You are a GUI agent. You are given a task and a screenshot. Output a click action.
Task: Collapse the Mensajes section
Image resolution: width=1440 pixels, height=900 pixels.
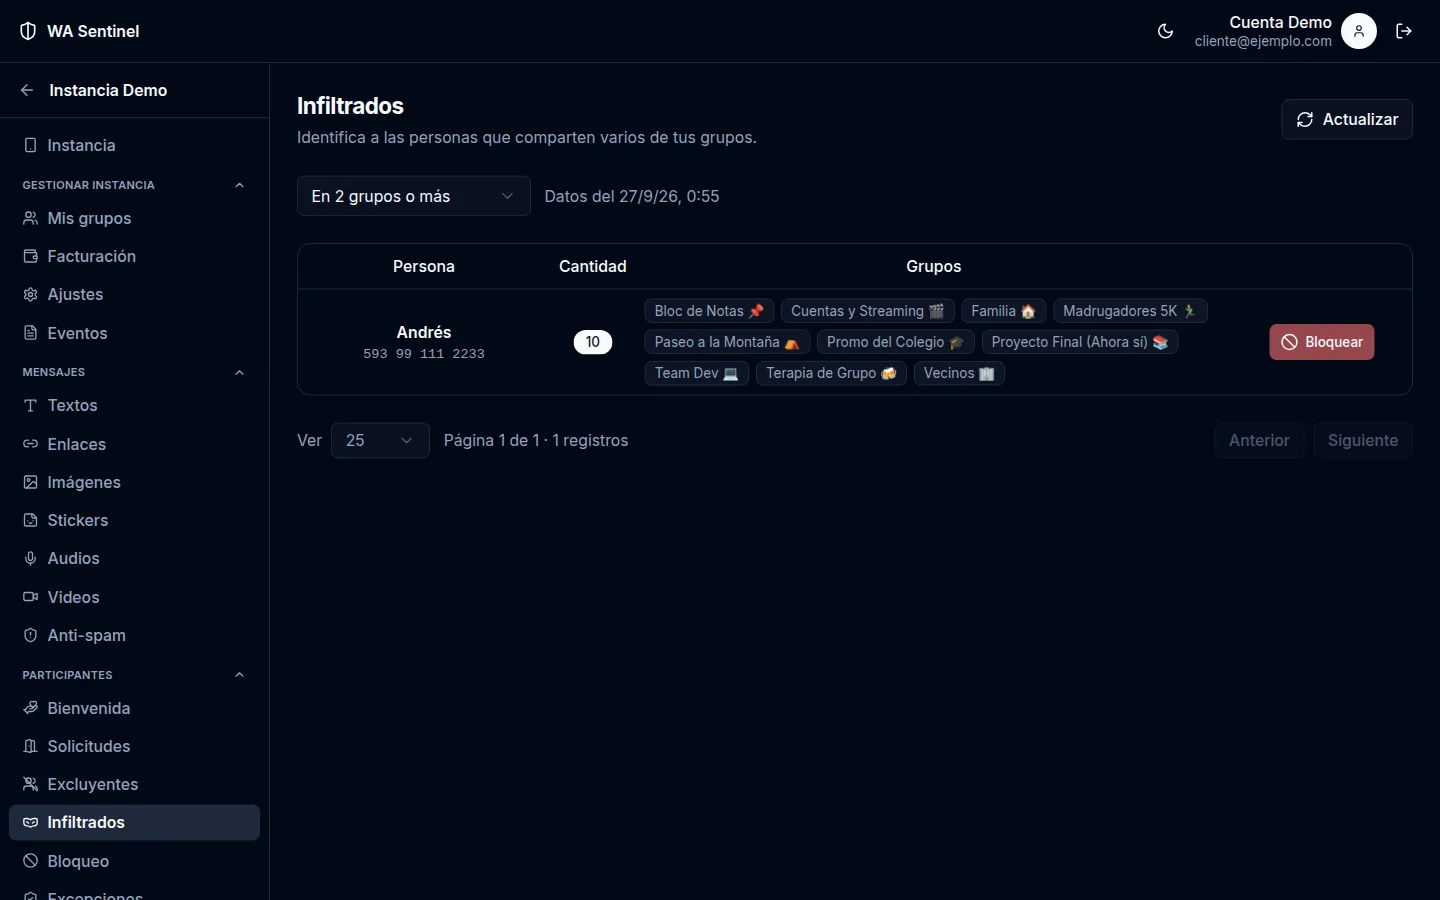(239, 372)
